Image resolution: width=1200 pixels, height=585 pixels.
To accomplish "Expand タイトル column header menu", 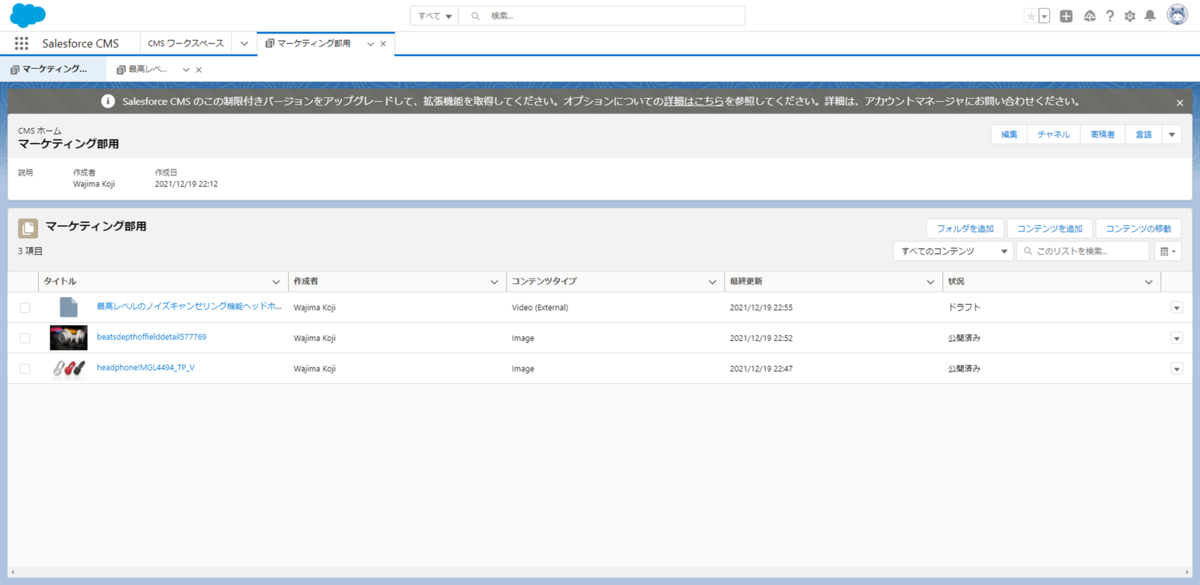I will pos(276,282).
